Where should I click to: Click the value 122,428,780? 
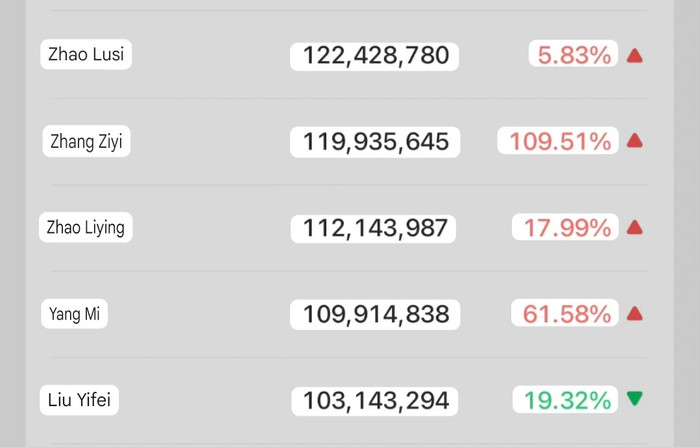pos(375,56)
